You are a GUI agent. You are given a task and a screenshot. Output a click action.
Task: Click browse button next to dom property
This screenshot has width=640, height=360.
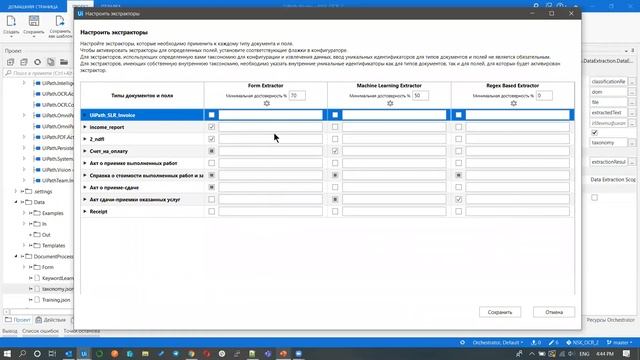632,92
